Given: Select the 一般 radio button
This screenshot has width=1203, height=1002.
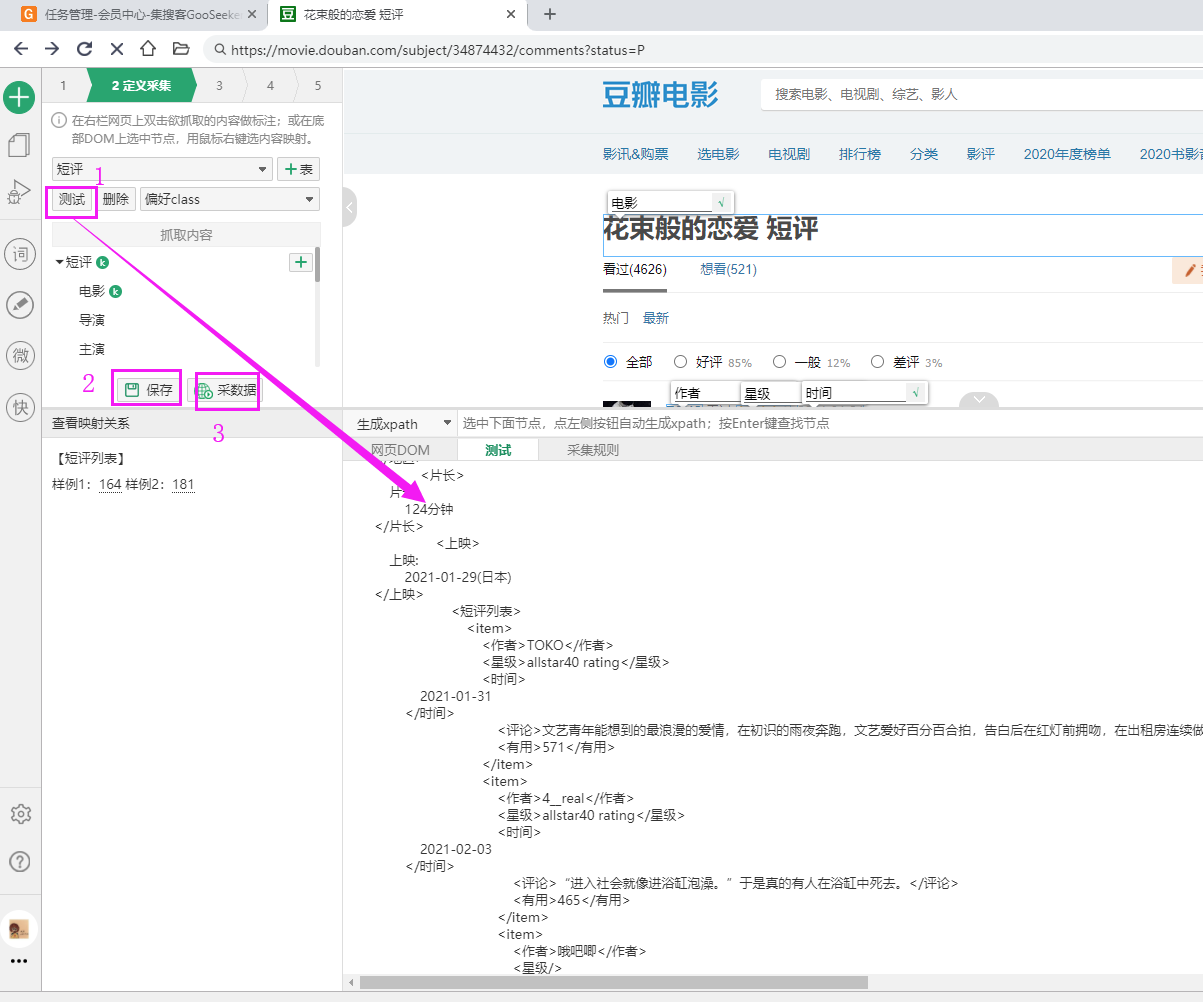Looking at the screenshot, I should click(780, 362).
